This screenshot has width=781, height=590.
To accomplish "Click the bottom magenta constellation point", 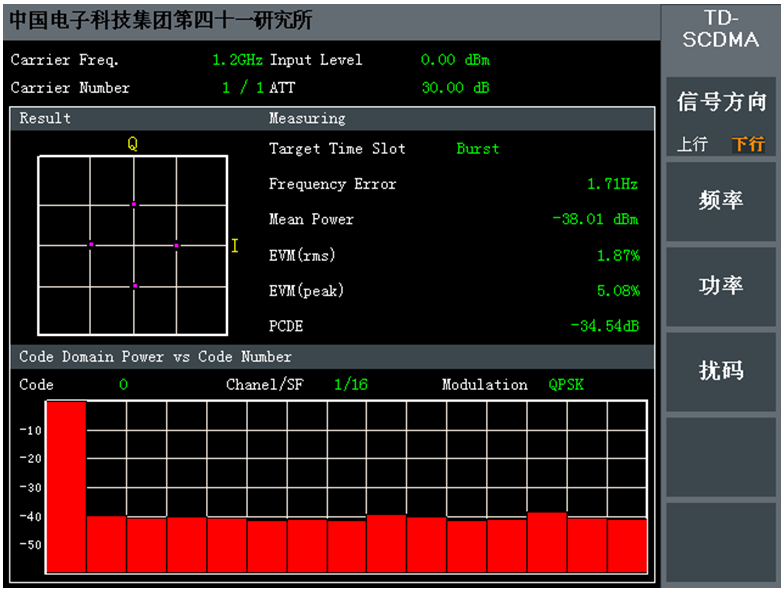I will [135, 286].
